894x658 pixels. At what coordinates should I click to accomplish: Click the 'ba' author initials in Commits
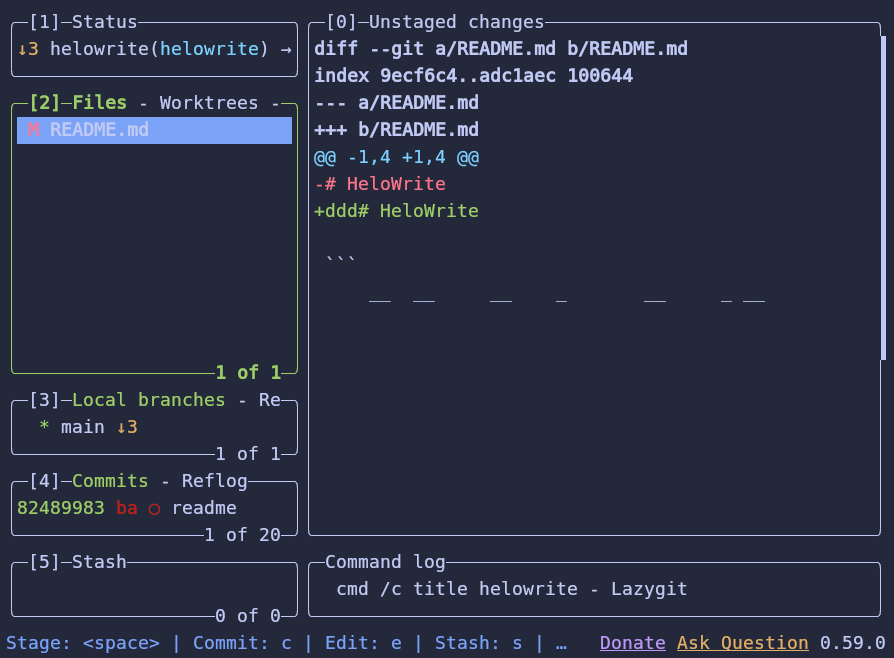click(x=126, y=508)
